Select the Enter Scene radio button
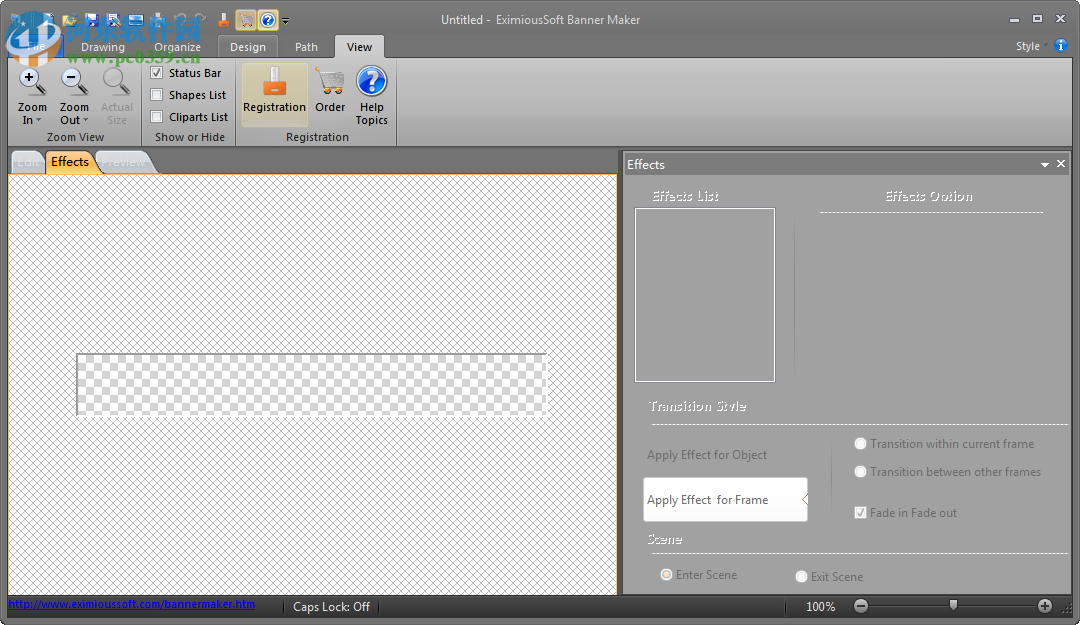The image size is (1080, 625). click(x=666, y=574)
